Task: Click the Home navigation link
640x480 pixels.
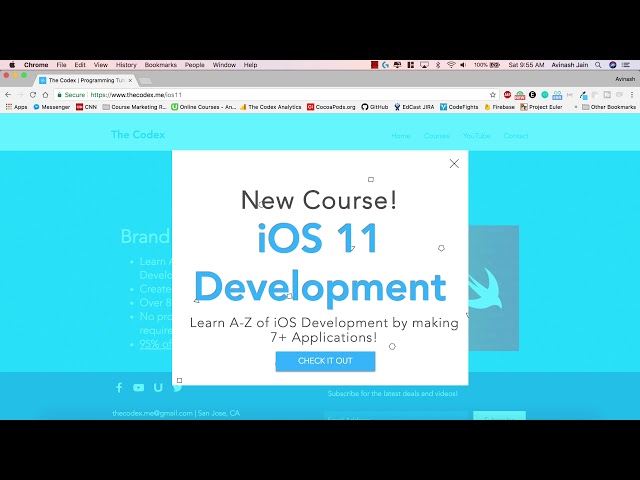Action: point(400,136)
